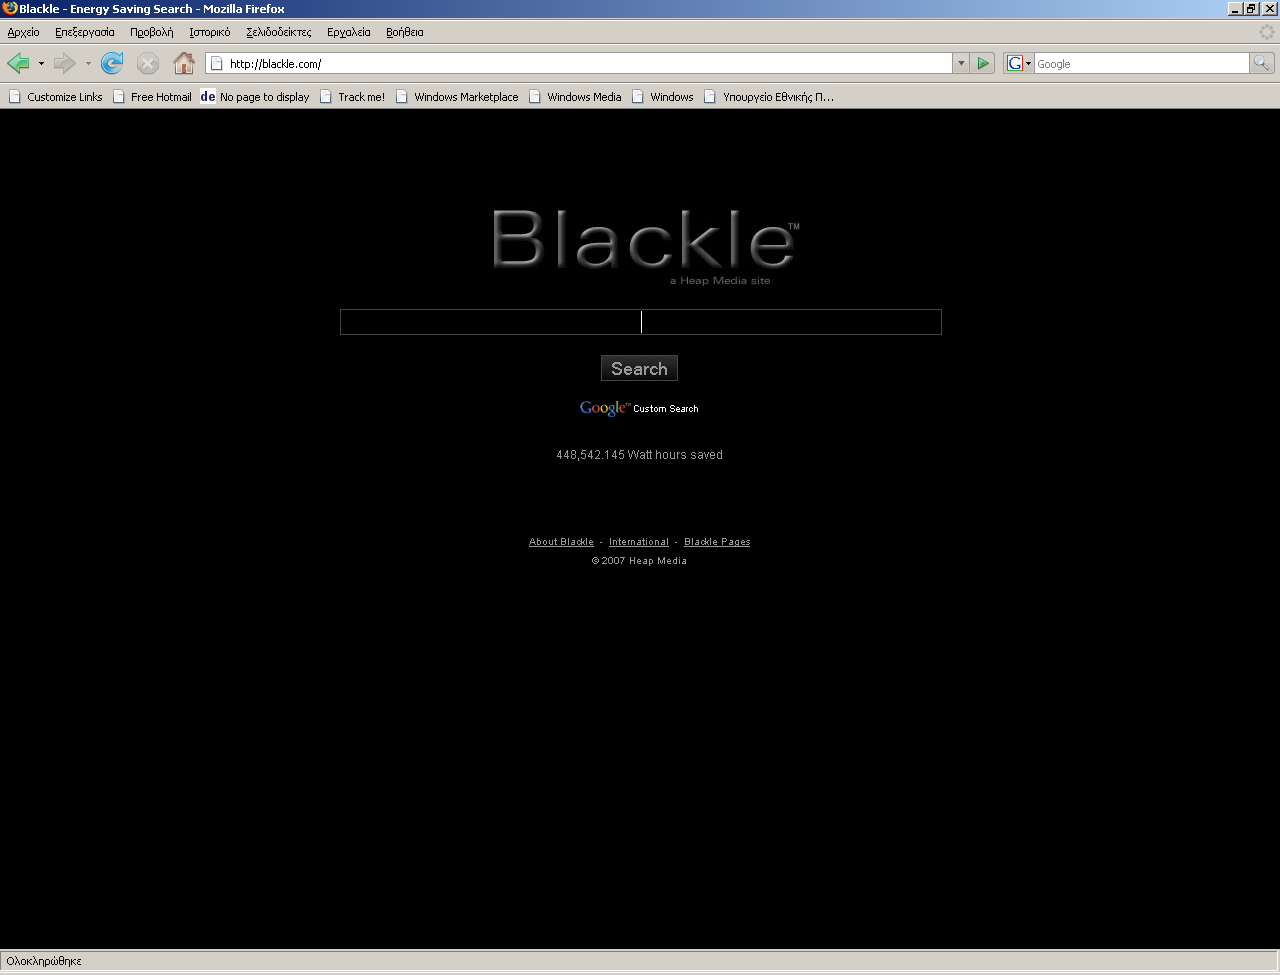Open the Windows Marketplace bookmark

click(457, 97)
